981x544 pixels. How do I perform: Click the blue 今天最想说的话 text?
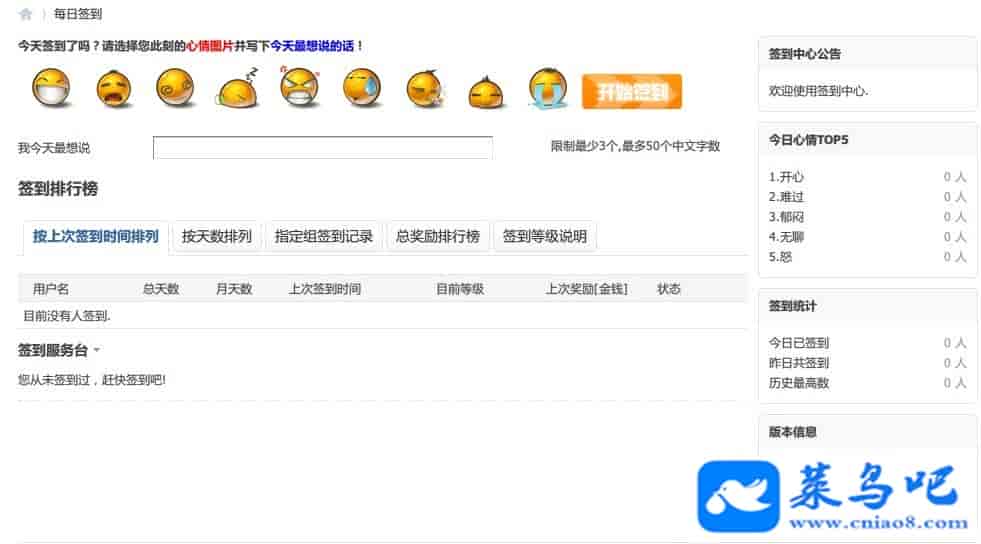(312, 46)
